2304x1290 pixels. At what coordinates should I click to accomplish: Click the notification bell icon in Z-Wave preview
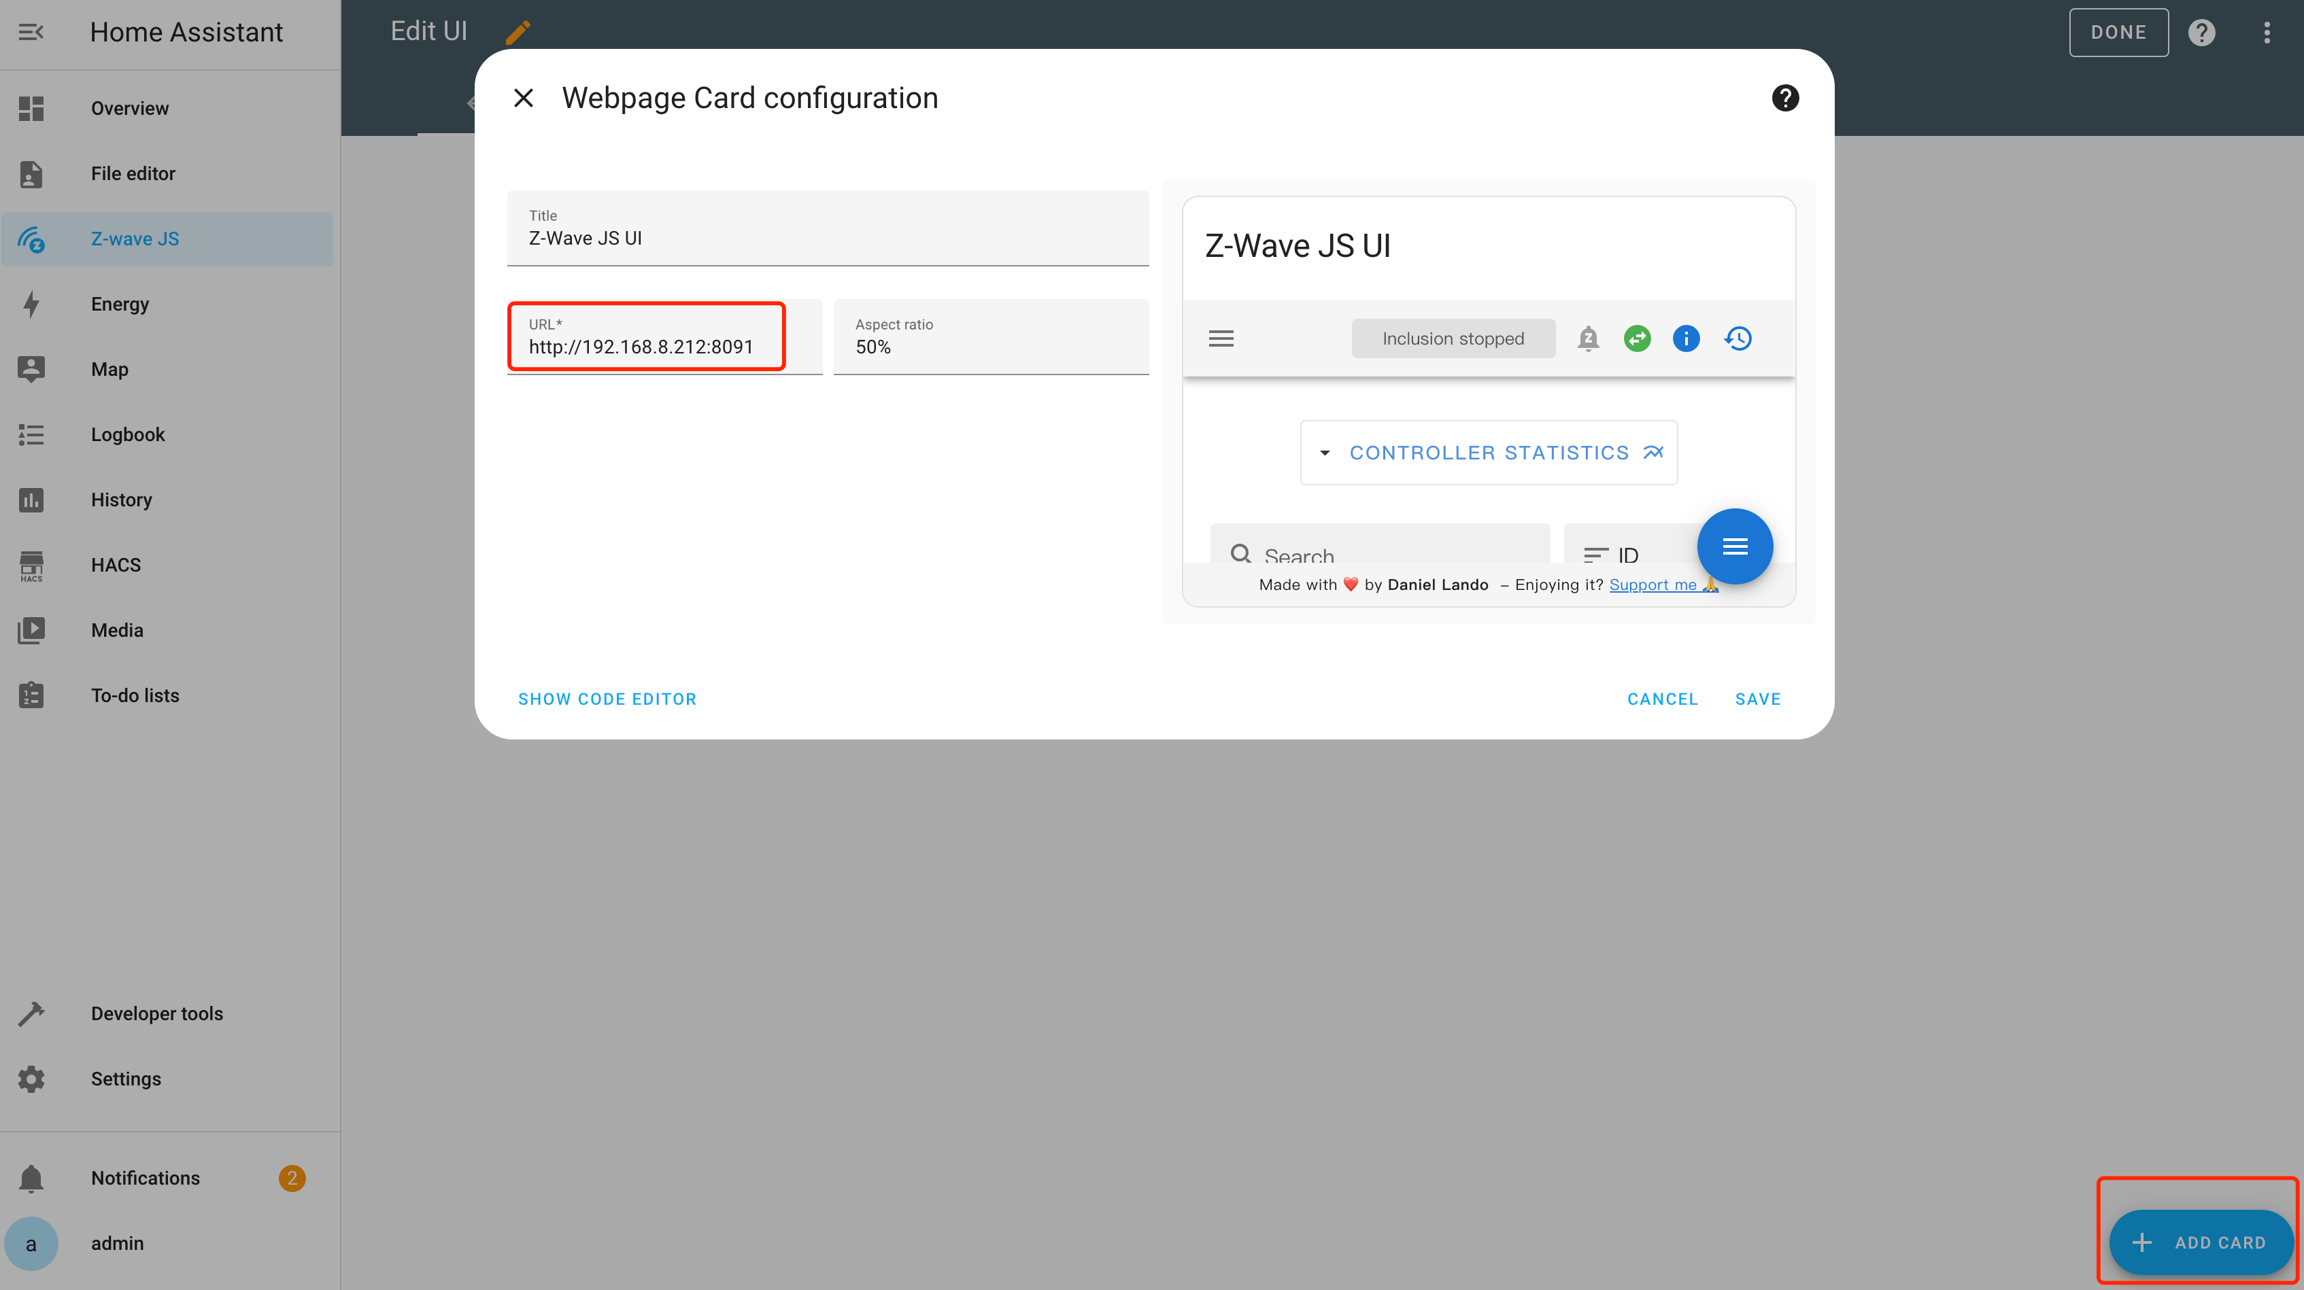pos(1588,339)
